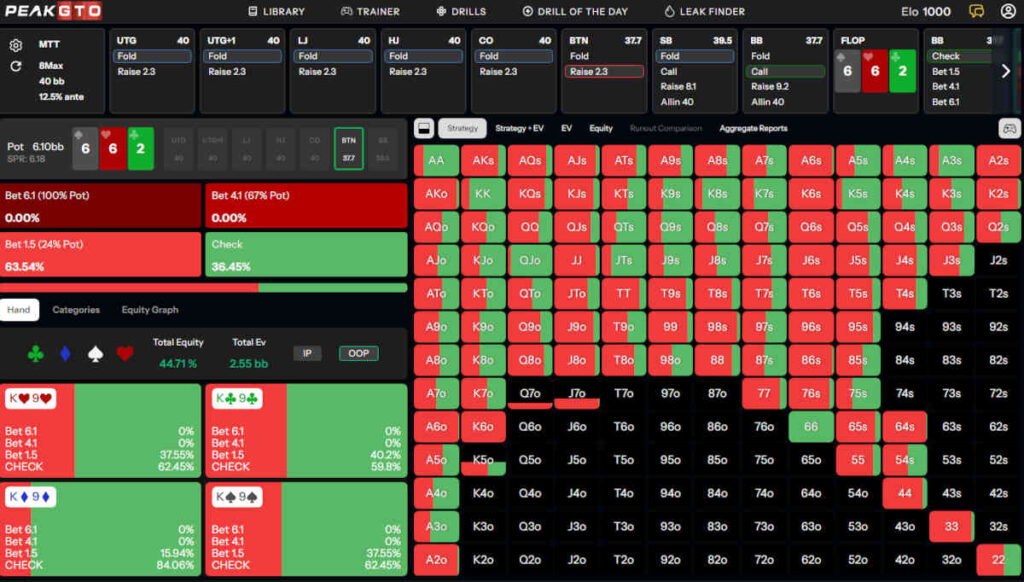Viewport: 1024px width, 582px height.
Task: Select Fold for CO
Action: point(514,56)
